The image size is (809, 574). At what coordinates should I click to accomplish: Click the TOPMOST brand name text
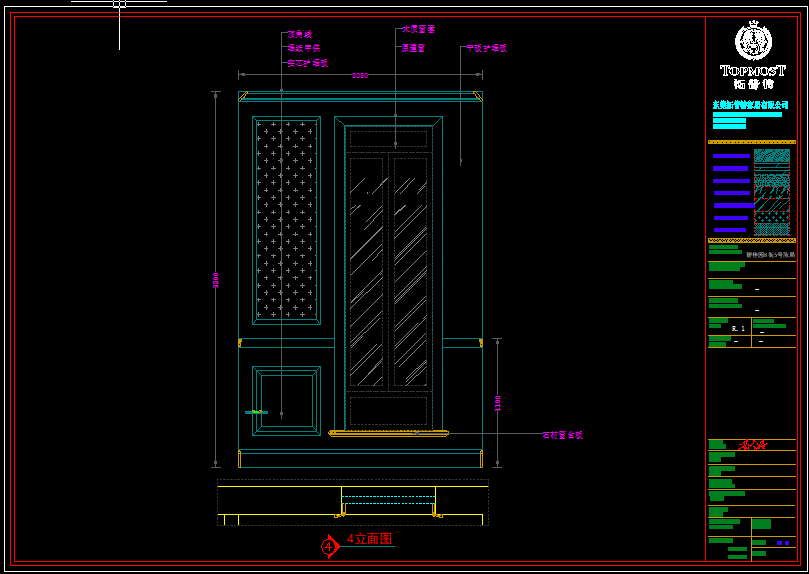[753, 72]
